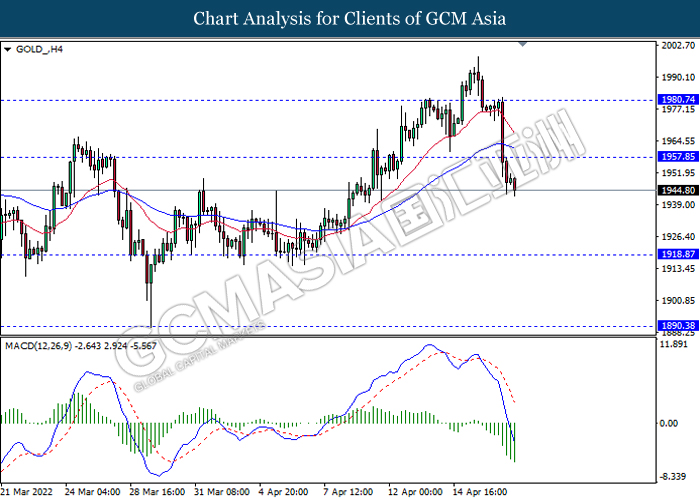The width and height of the screenshot is (700, 500).
Task: Click the 1990.10 price scale value
Action: click(x=678, y=78)
